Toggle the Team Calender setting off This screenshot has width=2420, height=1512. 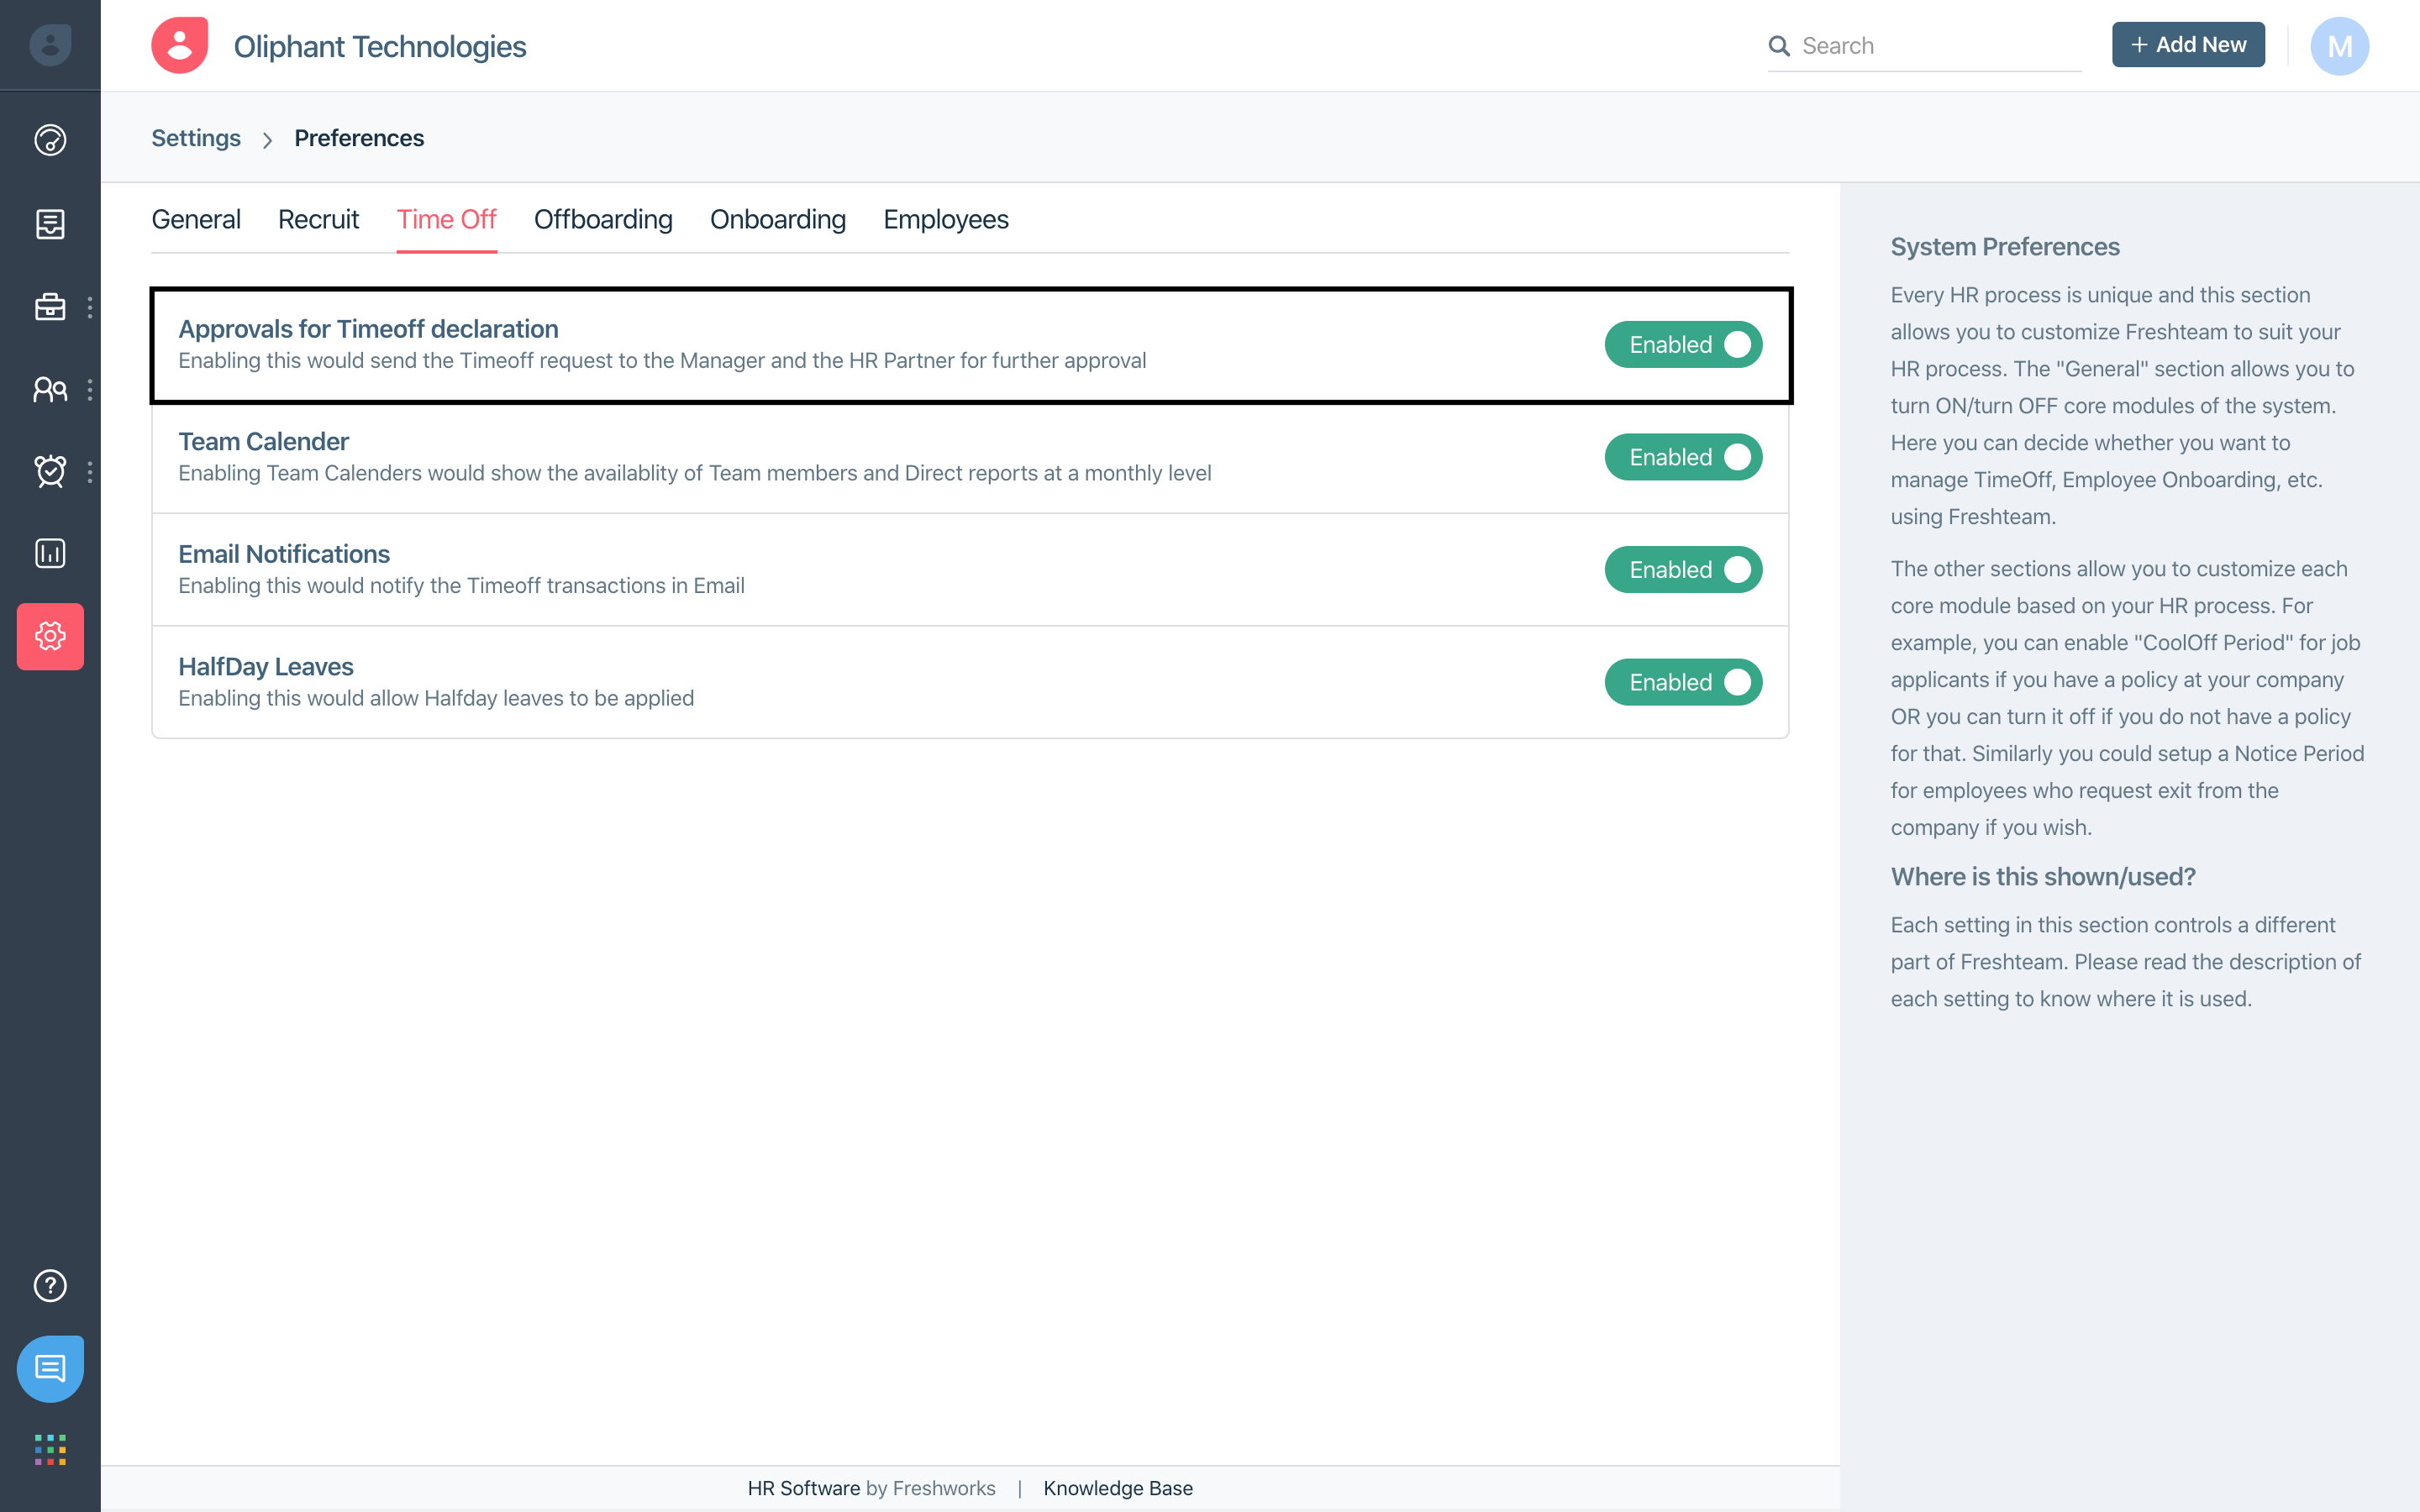(x=1684, y=457)
